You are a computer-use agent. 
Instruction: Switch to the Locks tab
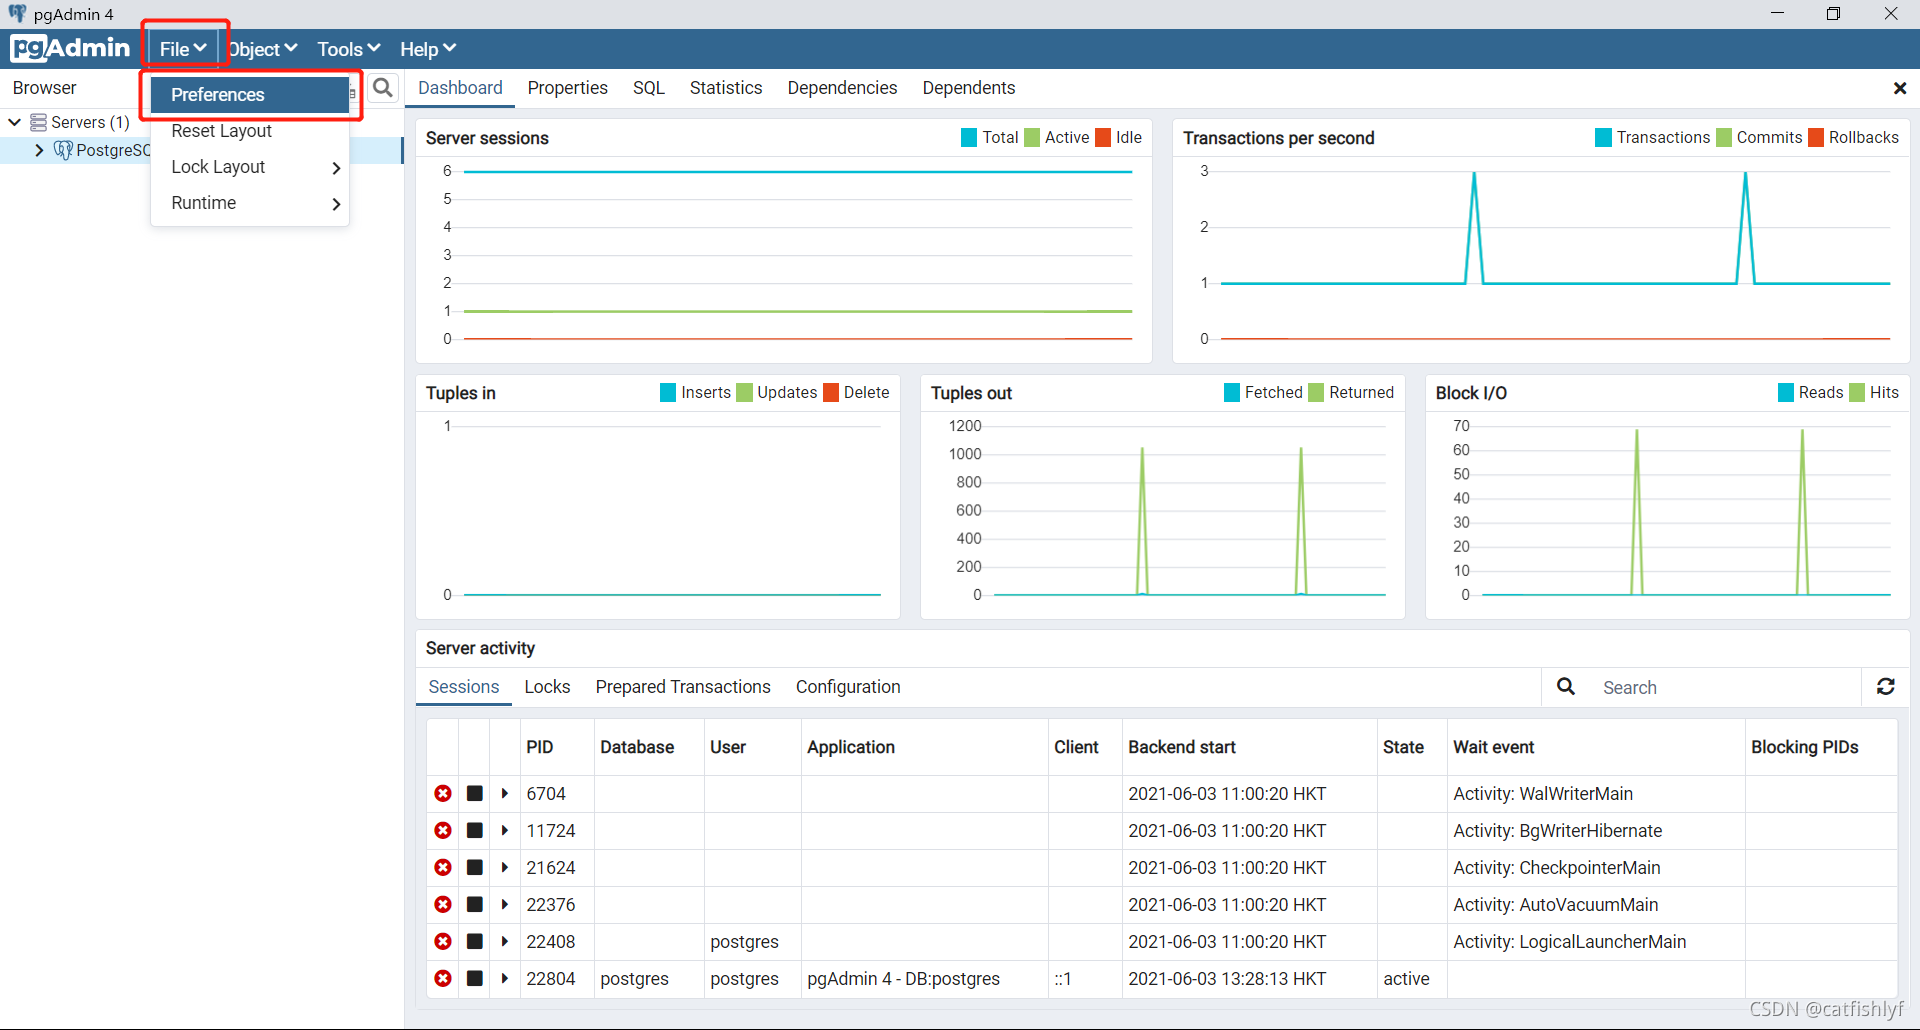coord(547,687)
